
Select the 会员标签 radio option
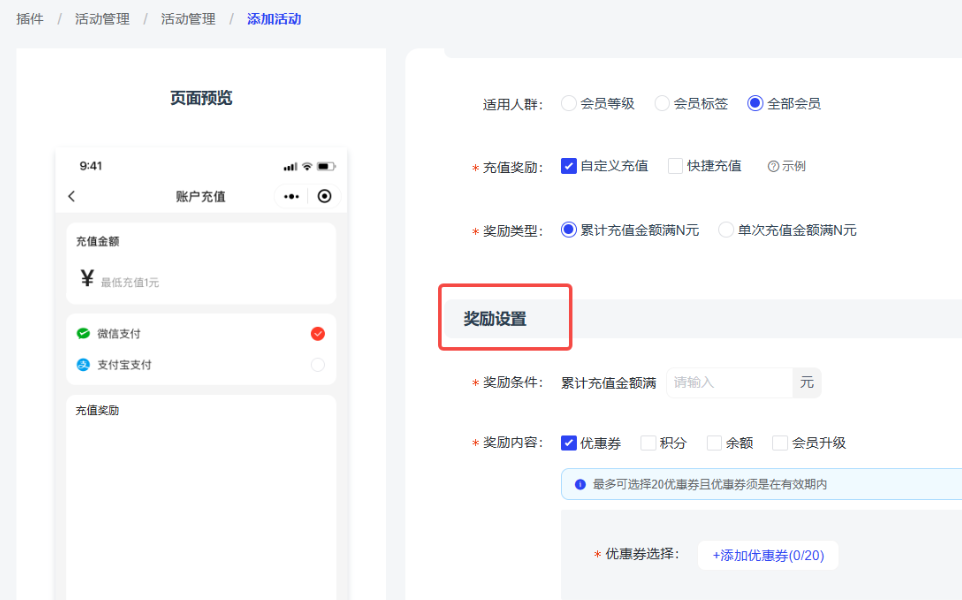[662, 103]
